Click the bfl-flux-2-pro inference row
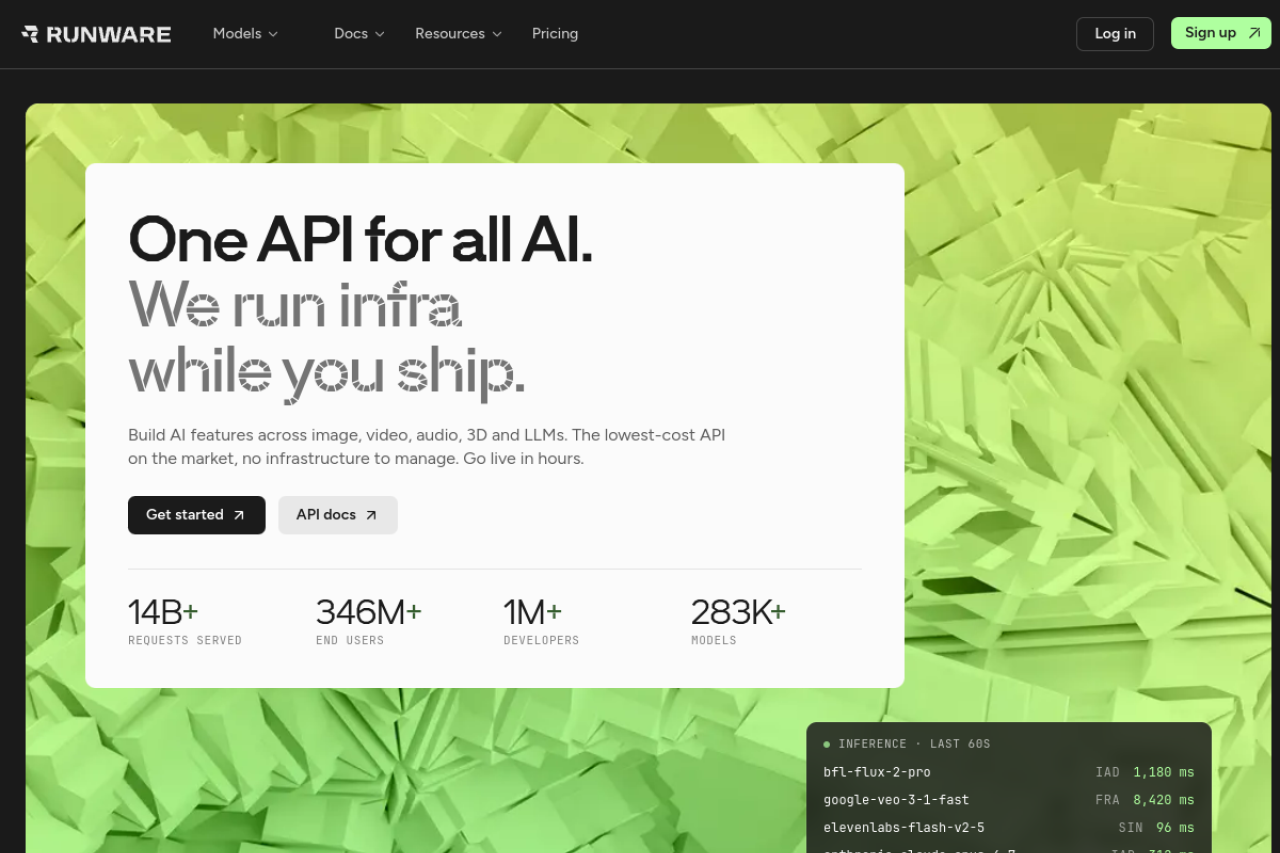The width and height of the screenshot is (1280, 853). pyautogui.click(x=1008, y=772)
